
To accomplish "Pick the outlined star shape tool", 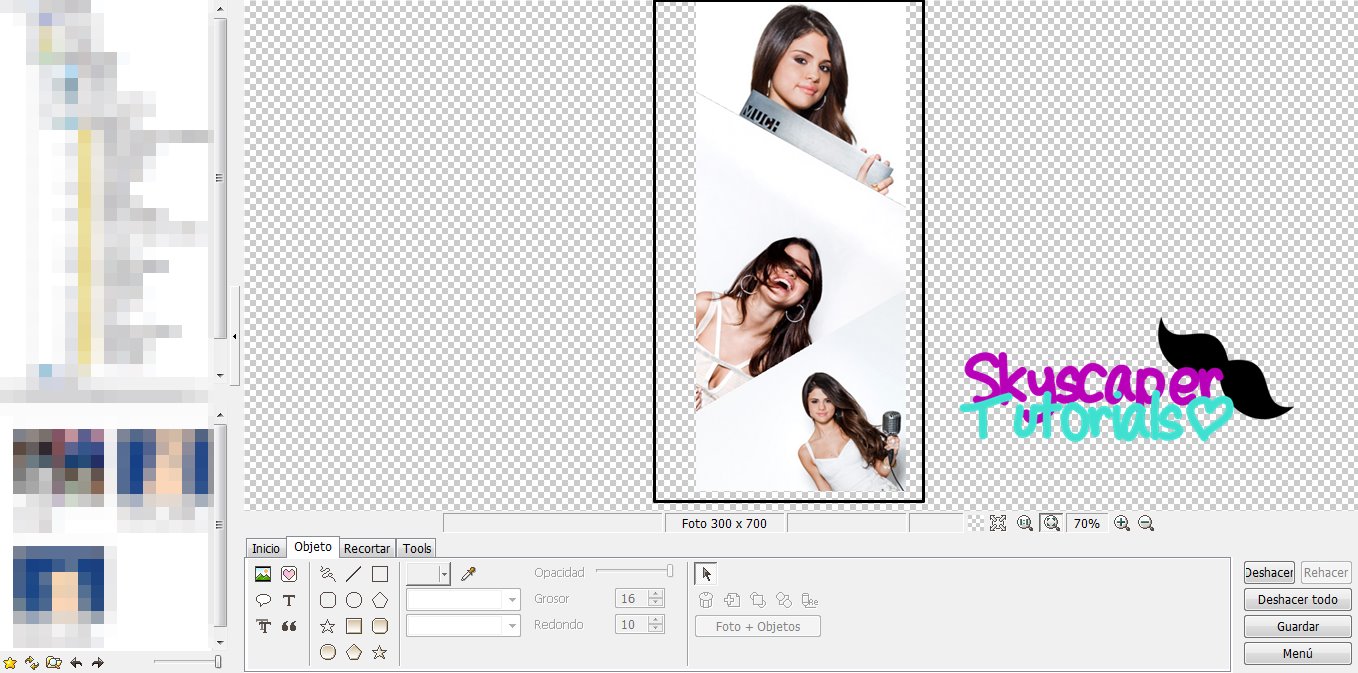I will pyautogui.click(x=327, y=626).
